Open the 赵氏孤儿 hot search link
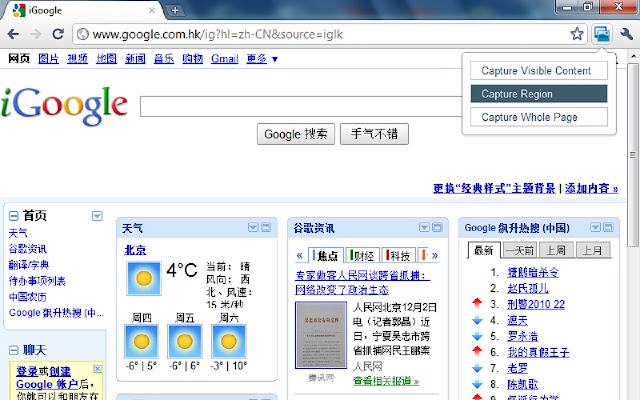 528,289
